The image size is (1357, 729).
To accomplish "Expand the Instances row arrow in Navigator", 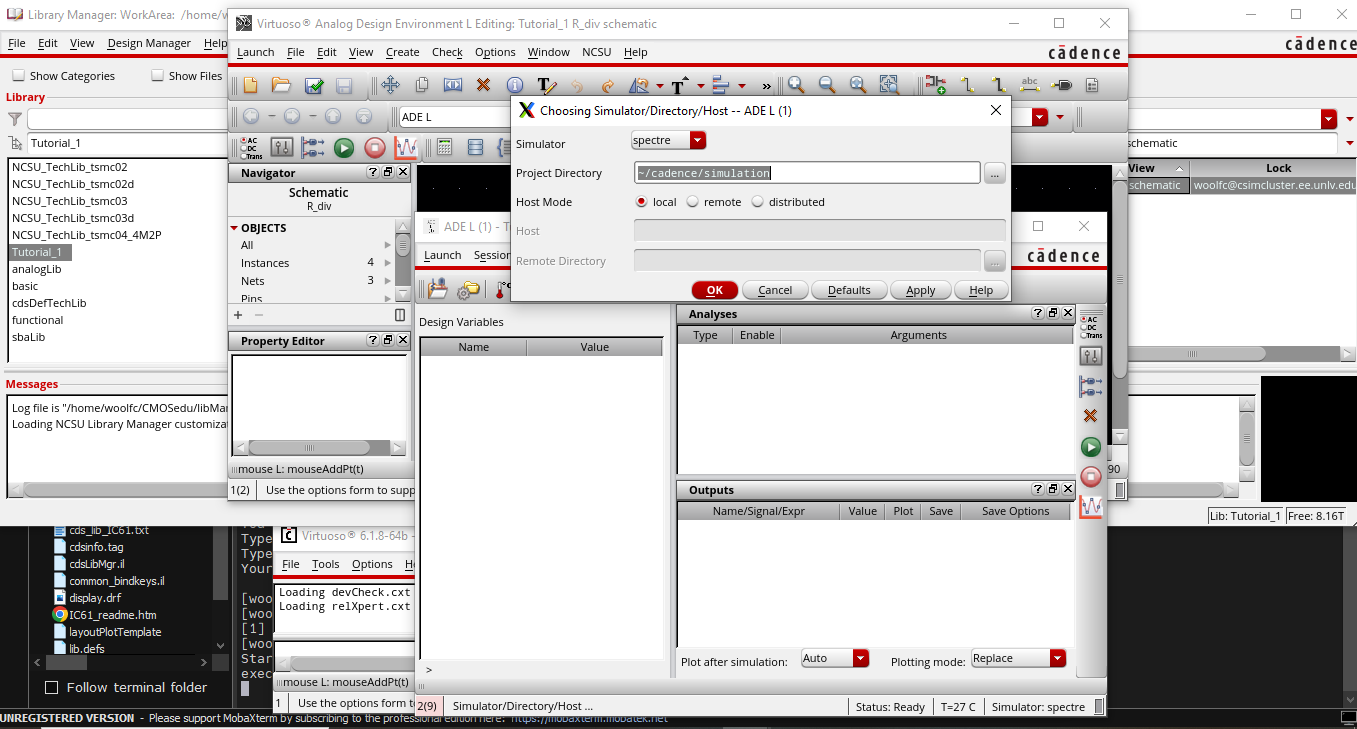I will tap(388, 263).
